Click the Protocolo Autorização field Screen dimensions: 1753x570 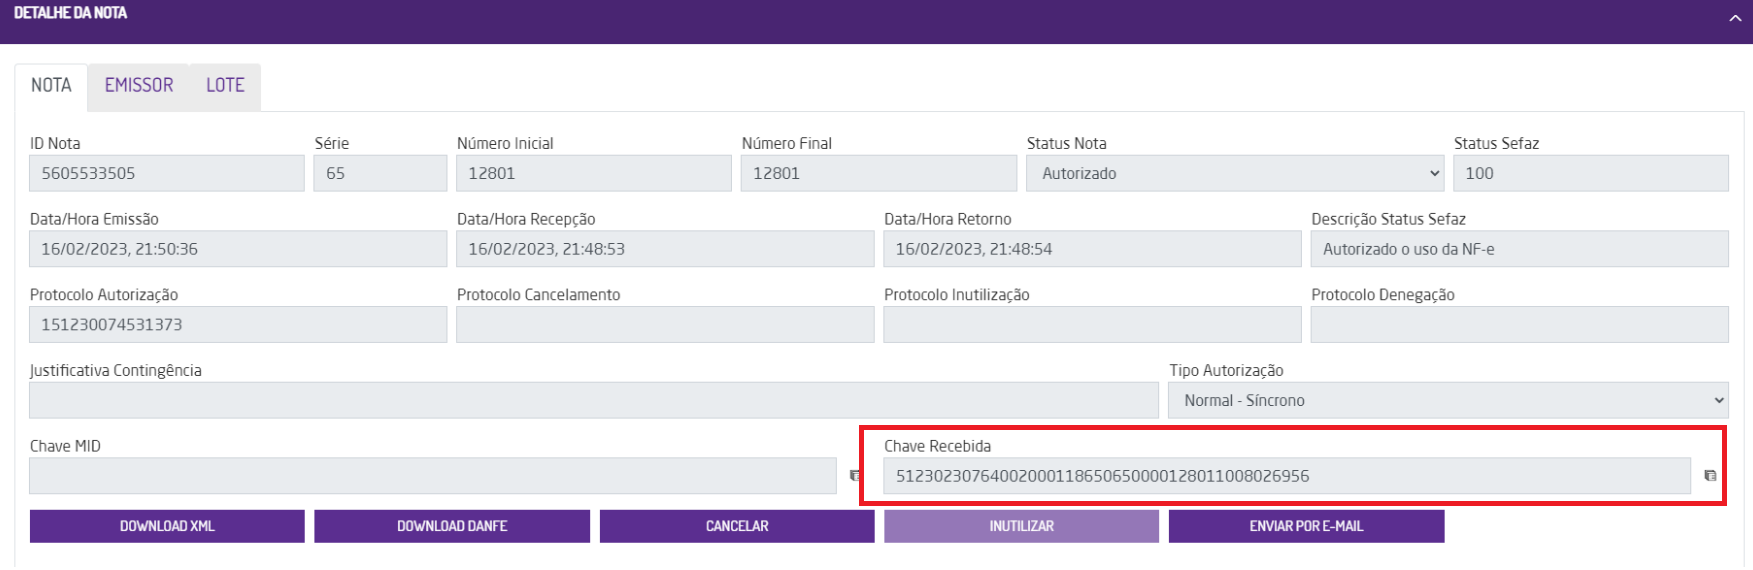238,324
